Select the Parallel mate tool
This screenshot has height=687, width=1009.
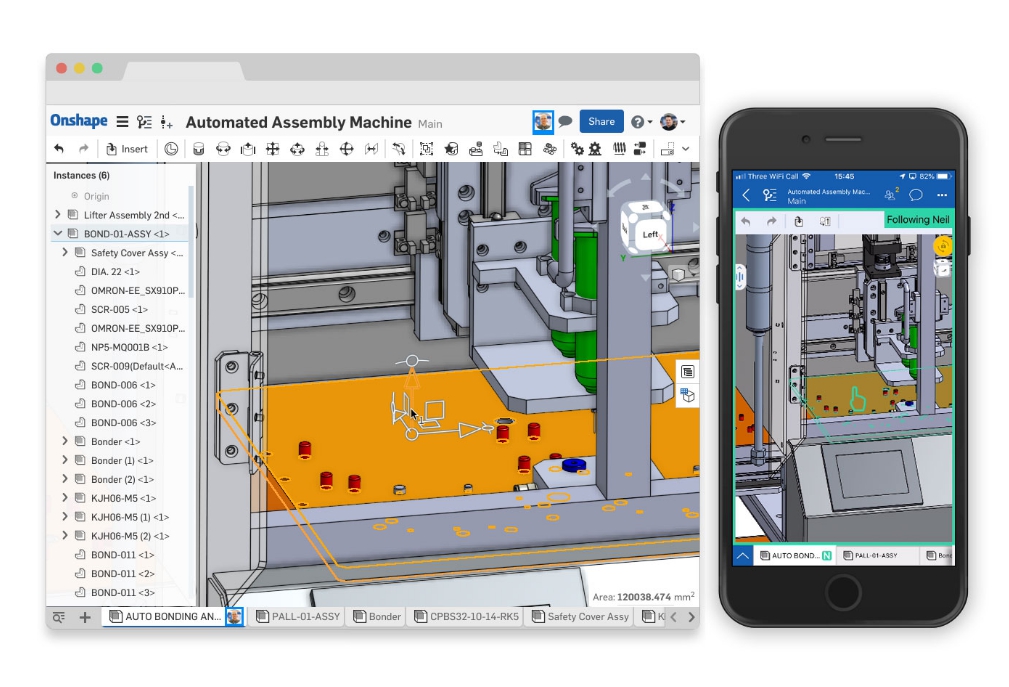[x=371, y=149]
